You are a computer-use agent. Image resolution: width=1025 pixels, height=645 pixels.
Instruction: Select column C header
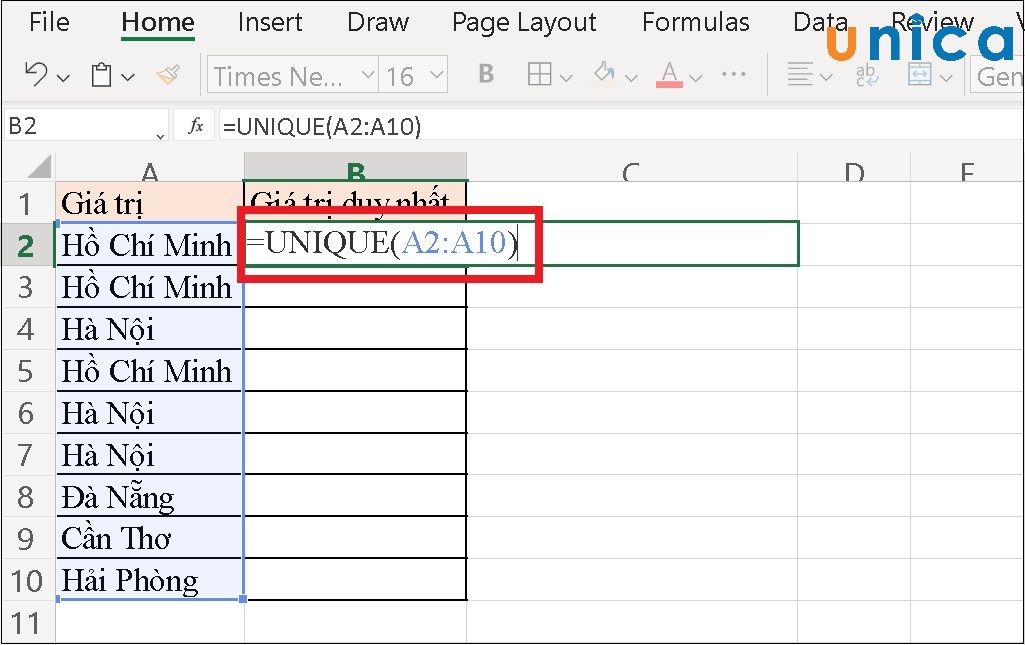coord(631,169)
